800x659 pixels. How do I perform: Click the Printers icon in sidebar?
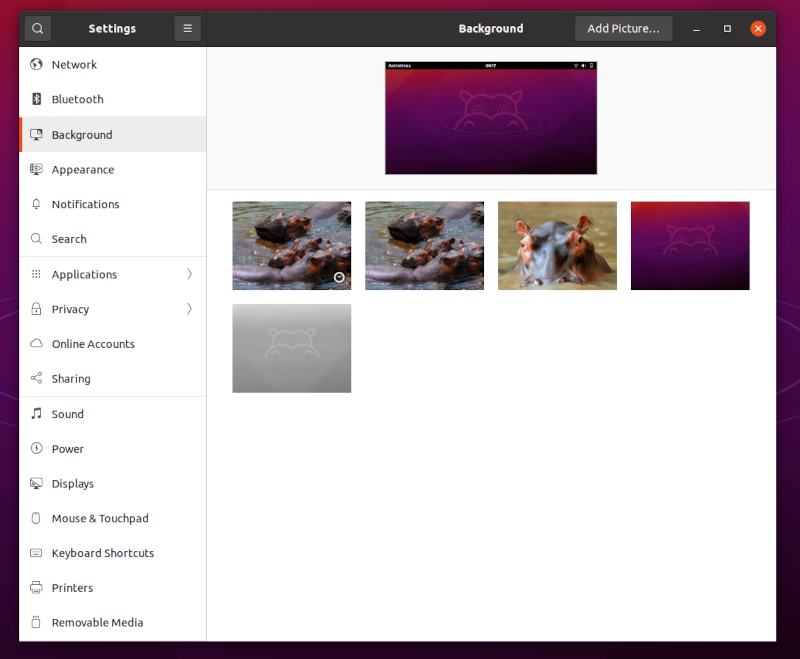36,588
